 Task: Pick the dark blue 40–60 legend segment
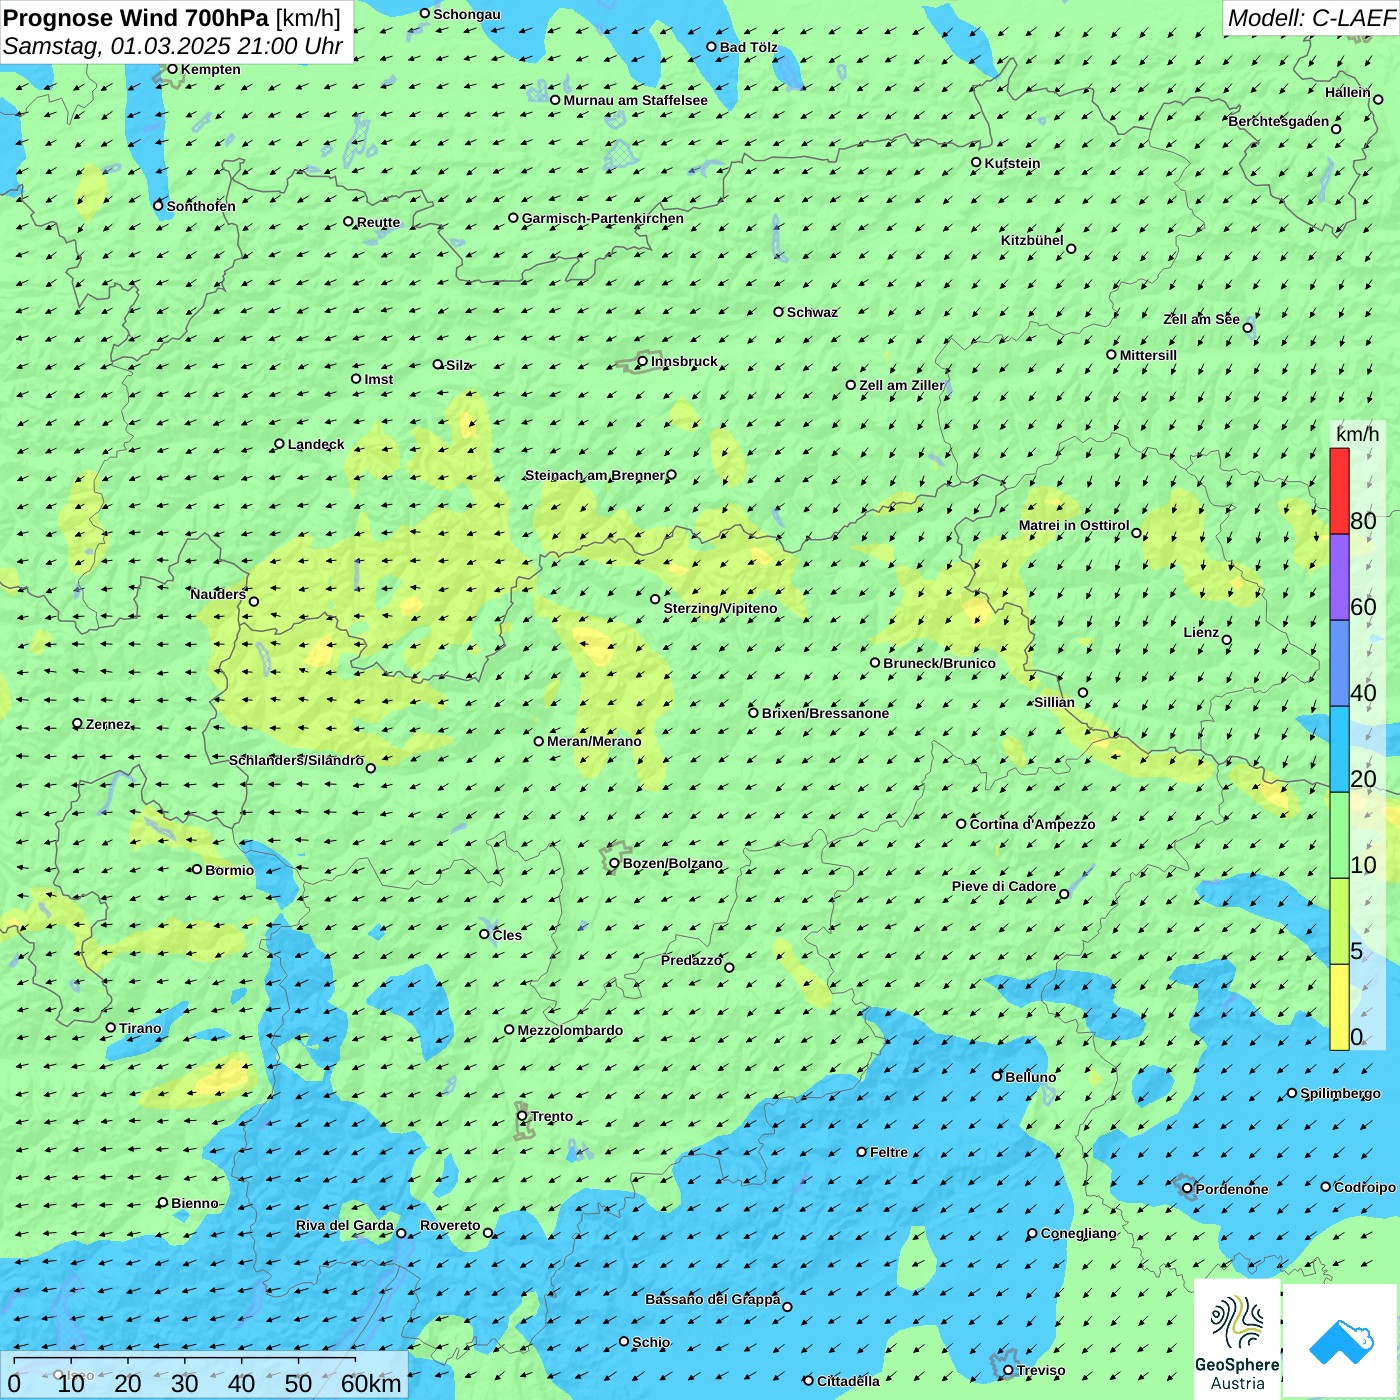(x=1339, y=664)
